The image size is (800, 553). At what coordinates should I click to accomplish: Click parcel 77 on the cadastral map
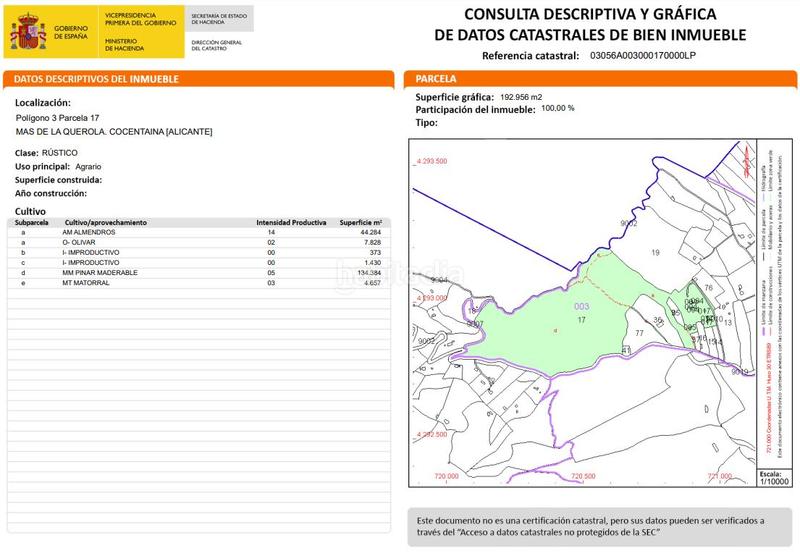click(x=638, y=332)
